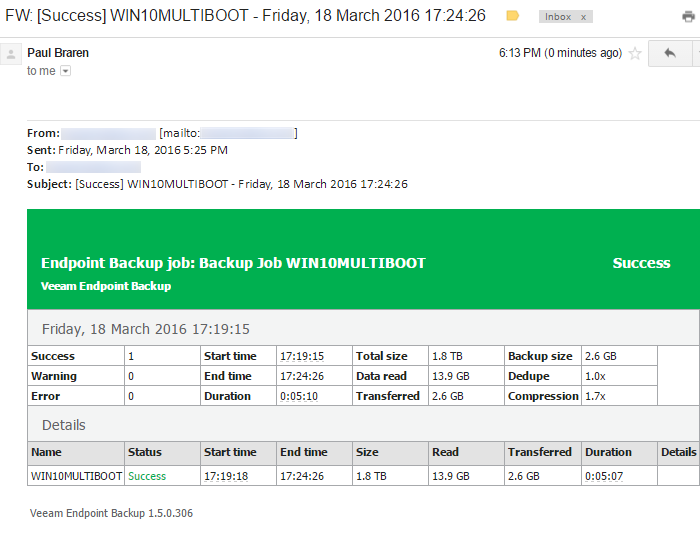This screenshot has width=700, height=533.
Task: Star this message from Paul Braren
Action: point(635,54)
